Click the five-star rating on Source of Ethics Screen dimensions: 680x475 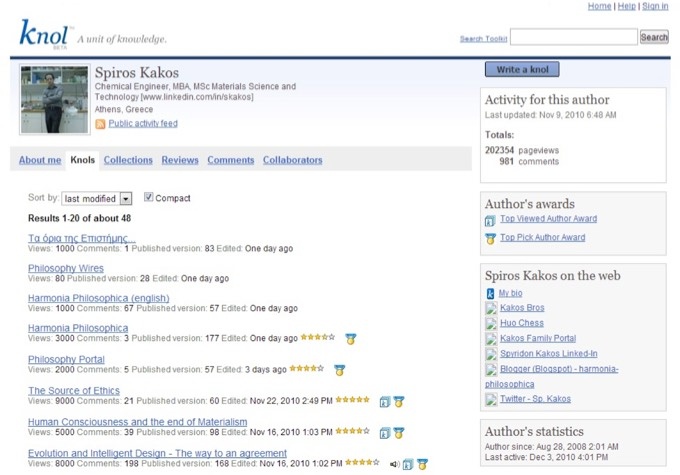(x=352, y=400)
